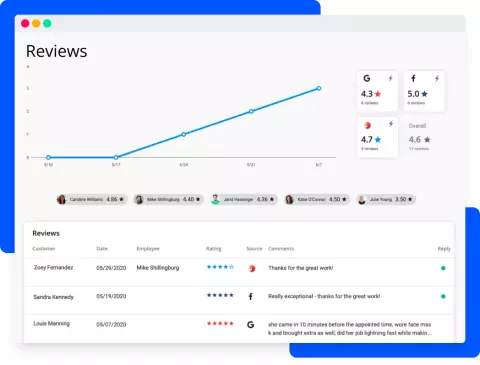Click the chart data point at value 3

point(319,88)
